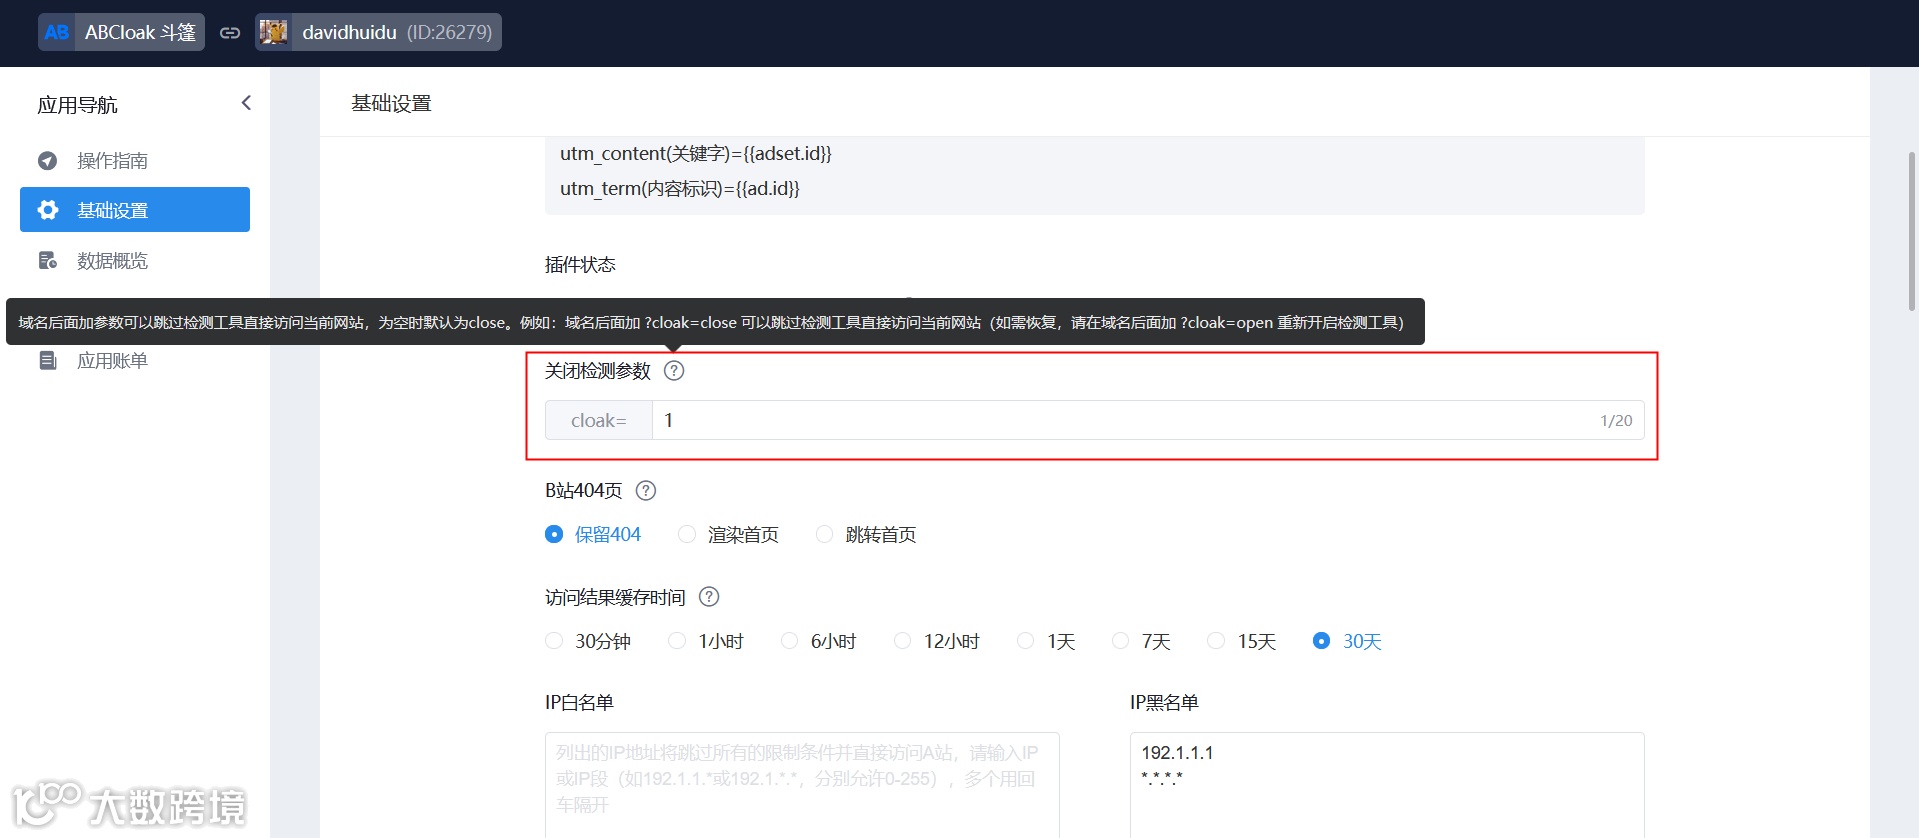1919x838 pixels.
Task: Click the ABCloak AB logo icon
Action: tap(57, 32)
